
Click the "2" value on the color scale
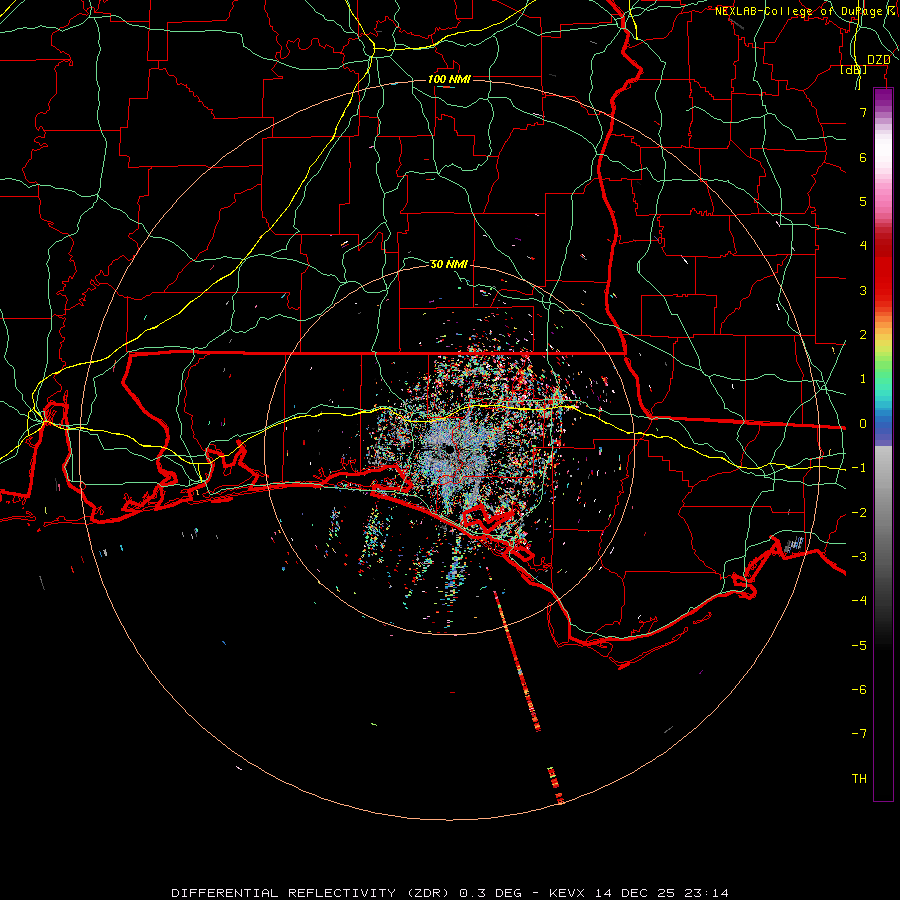point(863,335)
